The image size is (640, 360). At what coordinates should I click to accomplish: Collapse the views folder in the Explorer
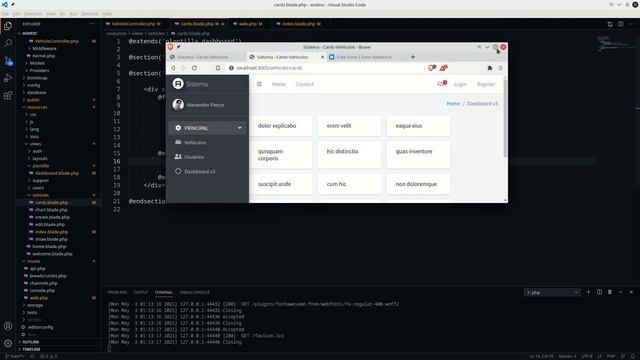[36, 144]
